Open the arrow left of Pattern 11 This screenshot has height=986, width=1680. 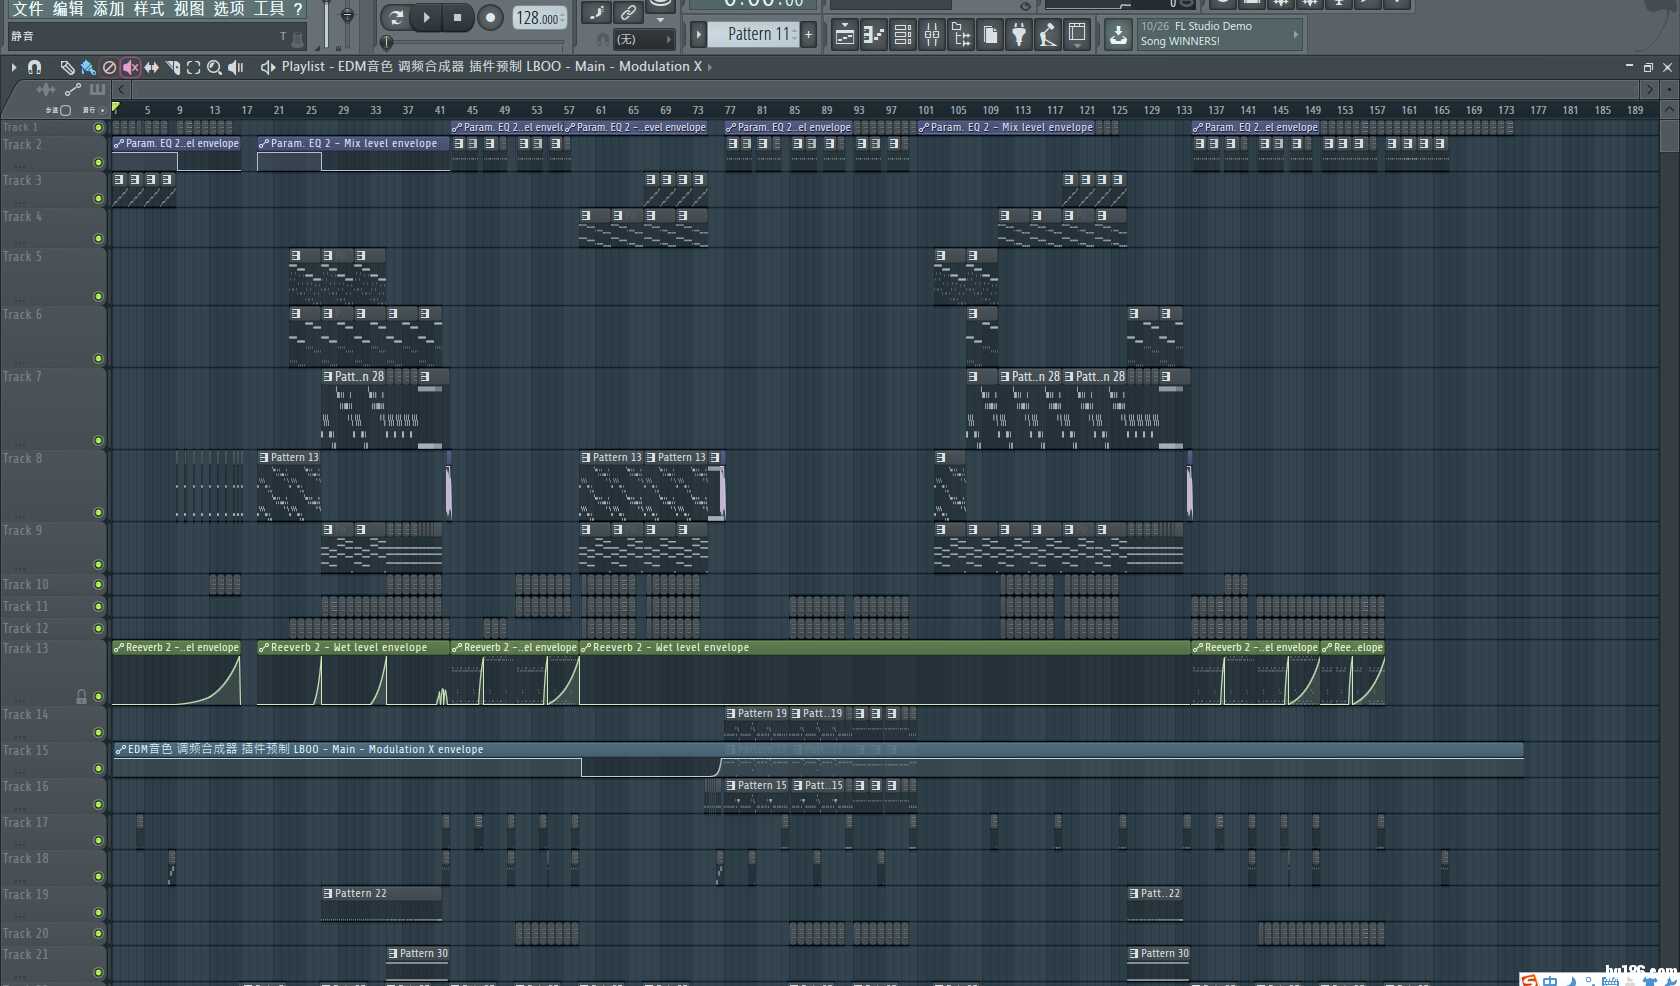pos(699,35)
